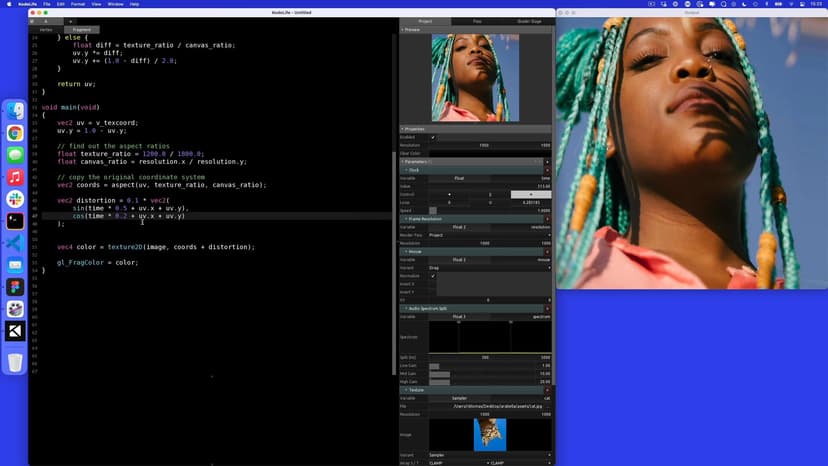Toggle the Enabled checkbox in Properties

click(x=432, y=137)
